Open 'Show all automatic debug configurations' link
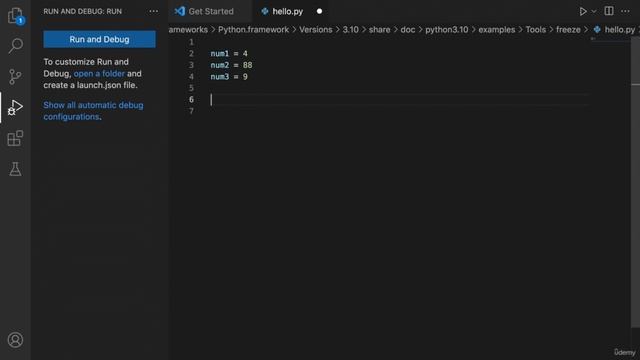The width and height of the screenshot is (640, 360). 93,111
